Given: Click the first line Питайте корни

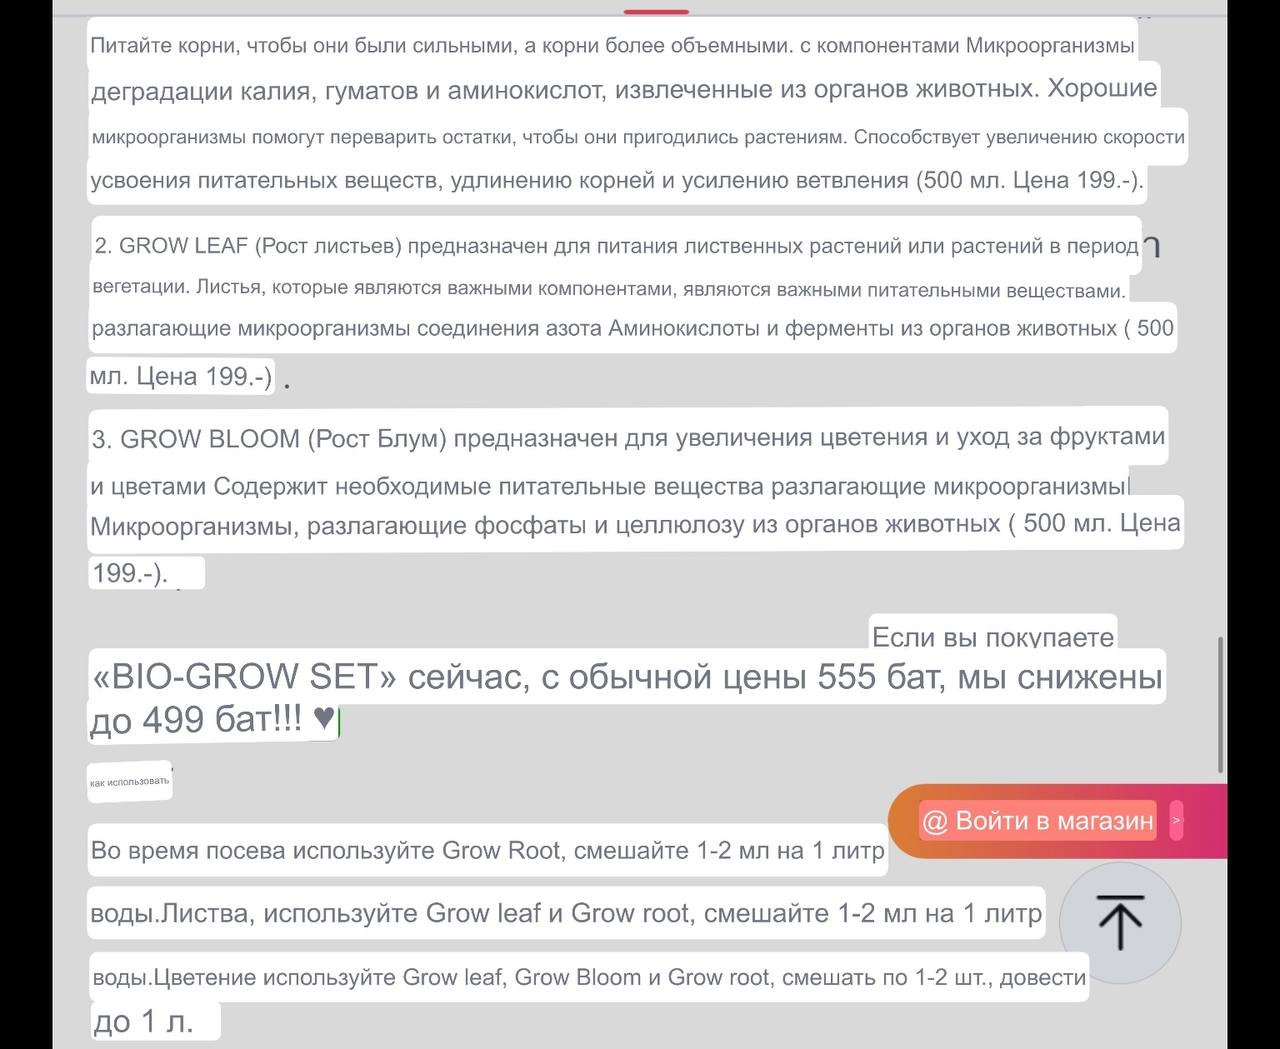Looking at the screenshot, I should [x=611, y=46].
